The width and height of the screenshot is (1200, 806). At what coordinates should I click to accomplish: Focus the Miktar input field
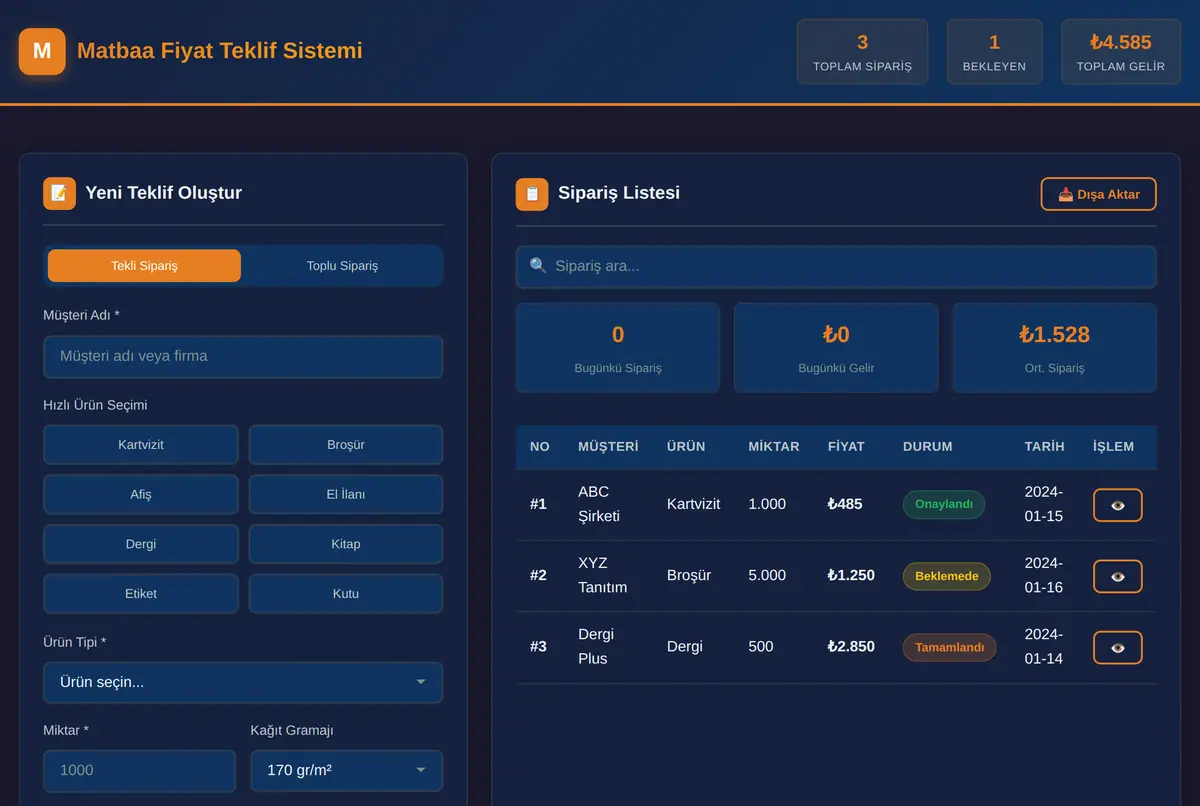click(x=140, y=770)
